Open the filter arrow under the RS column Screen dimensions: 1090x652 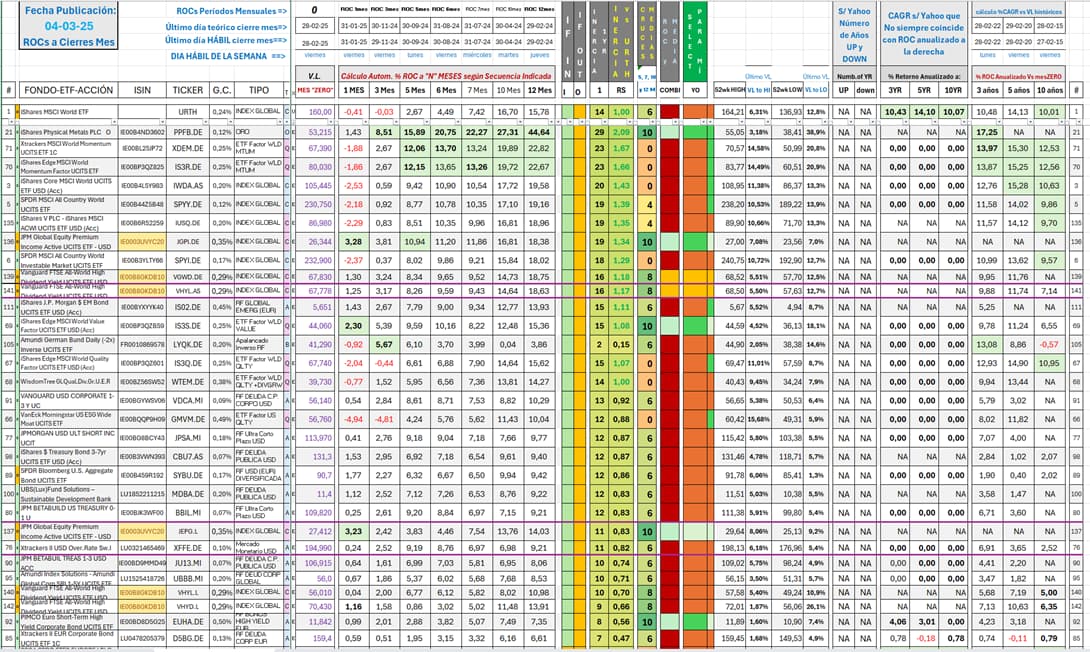coord(629,122)
